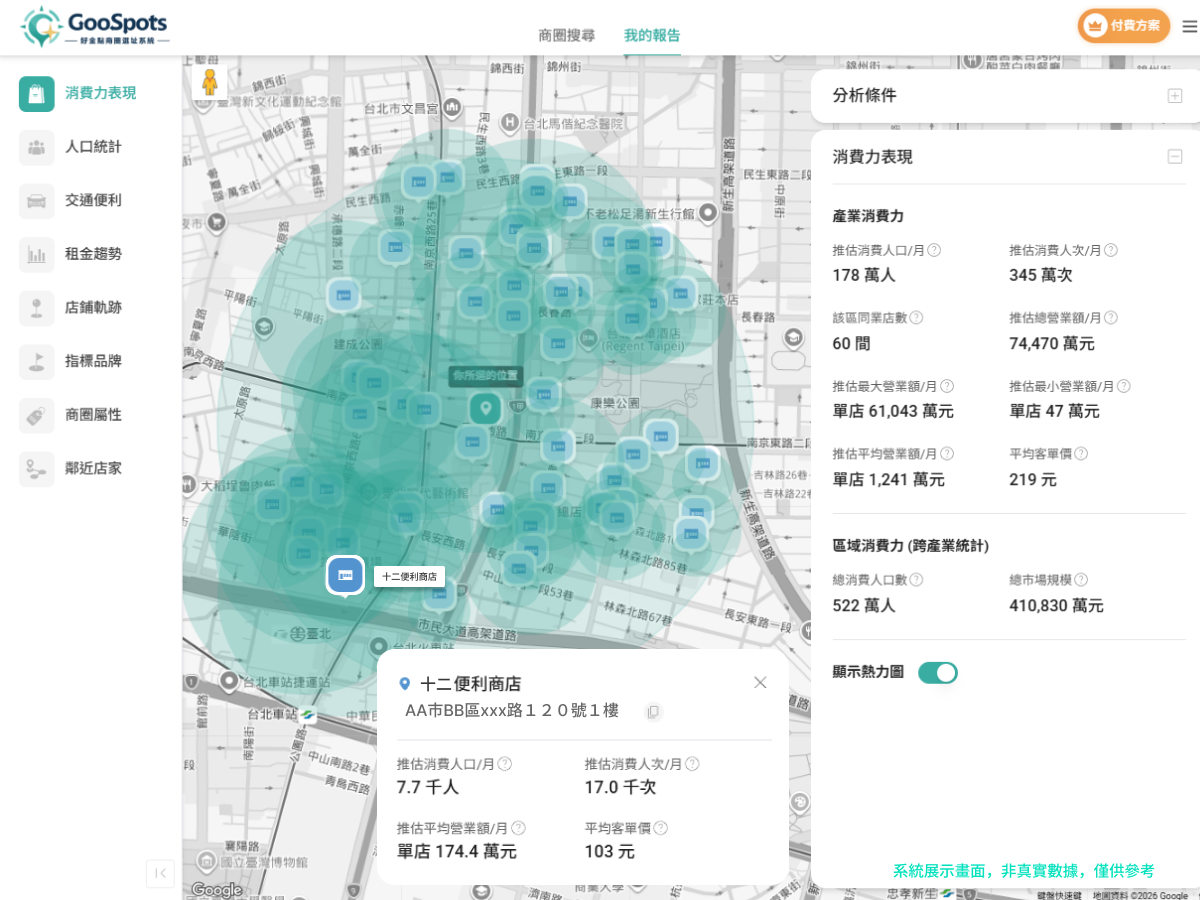Show help for 總市場規模
1200x900 pixels.
(1081, 580)
